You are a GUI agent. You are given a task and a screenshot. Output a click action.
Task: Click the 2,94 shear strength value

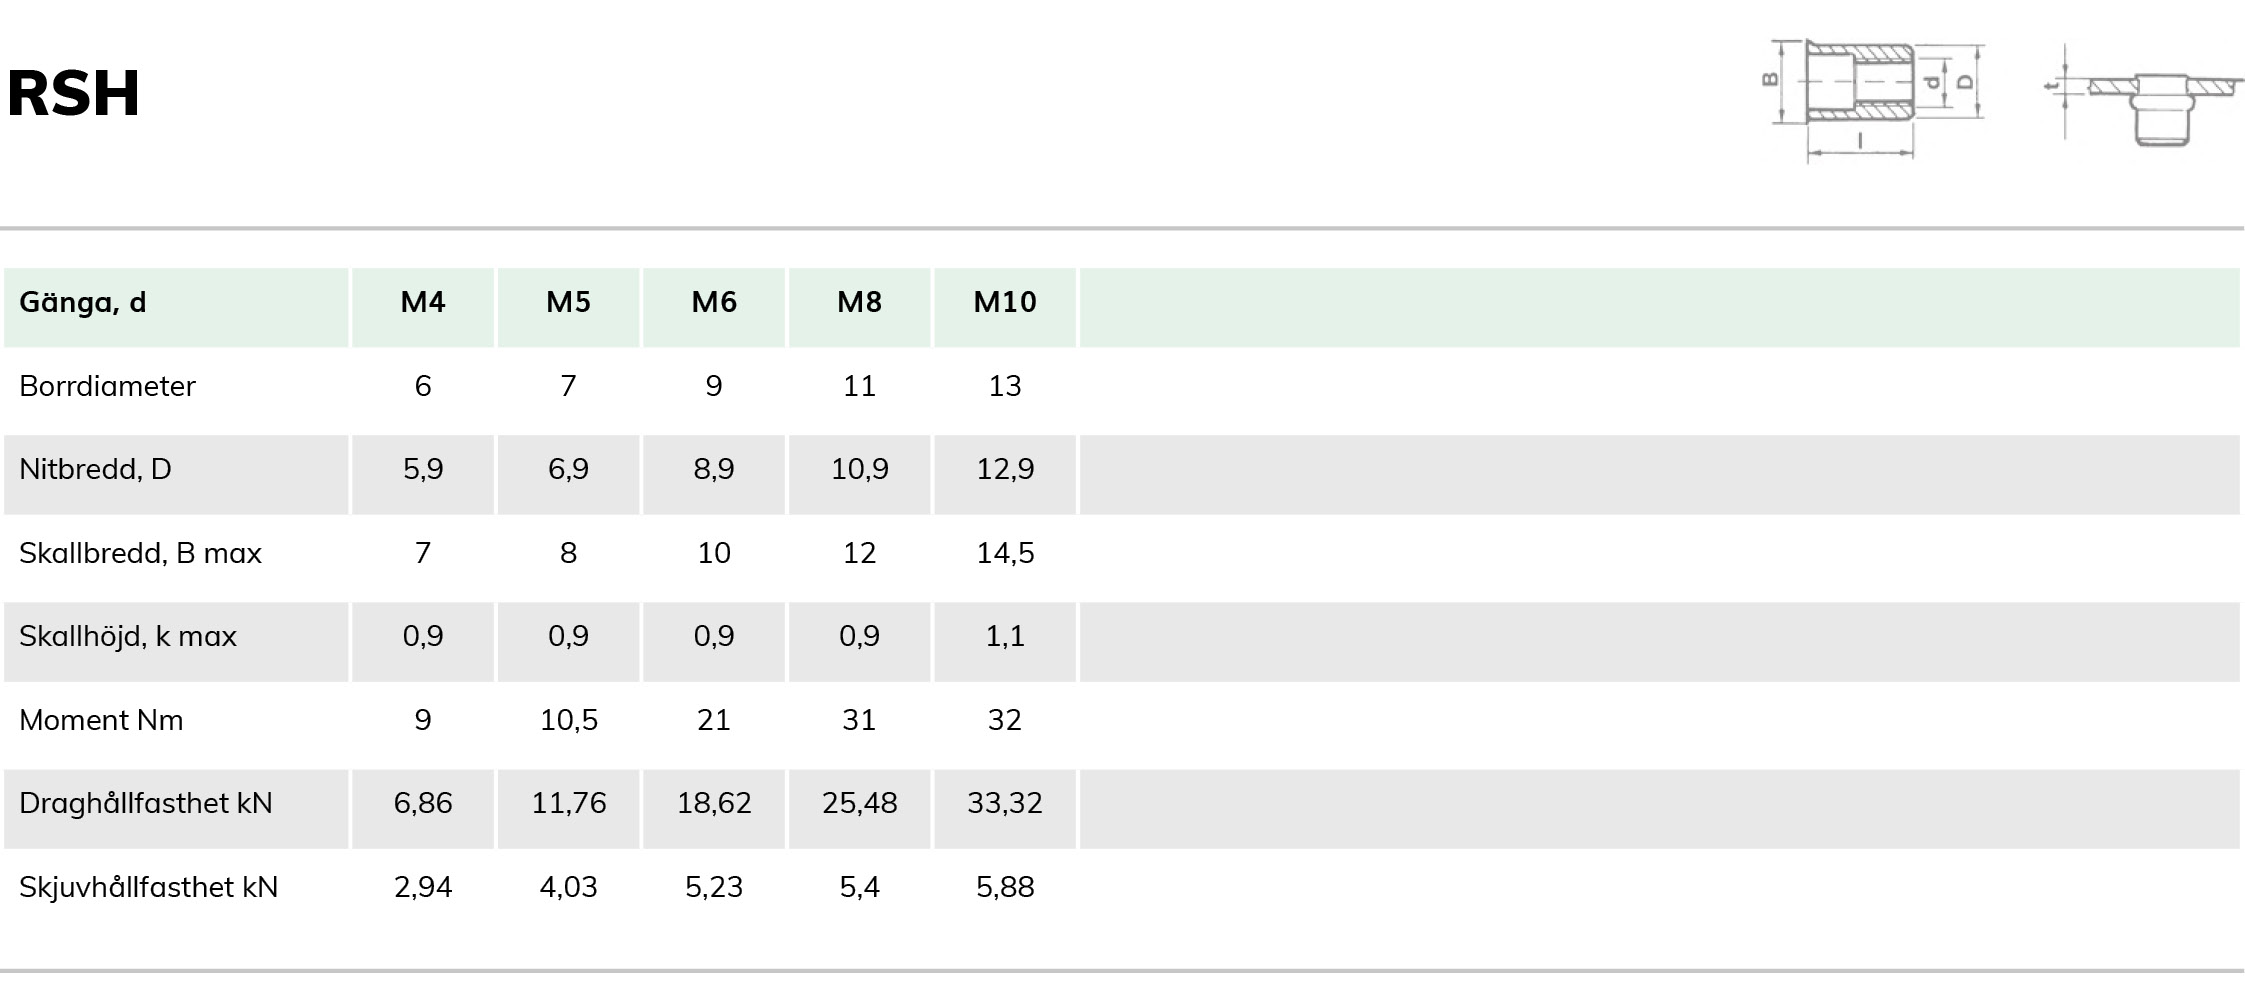423,887
